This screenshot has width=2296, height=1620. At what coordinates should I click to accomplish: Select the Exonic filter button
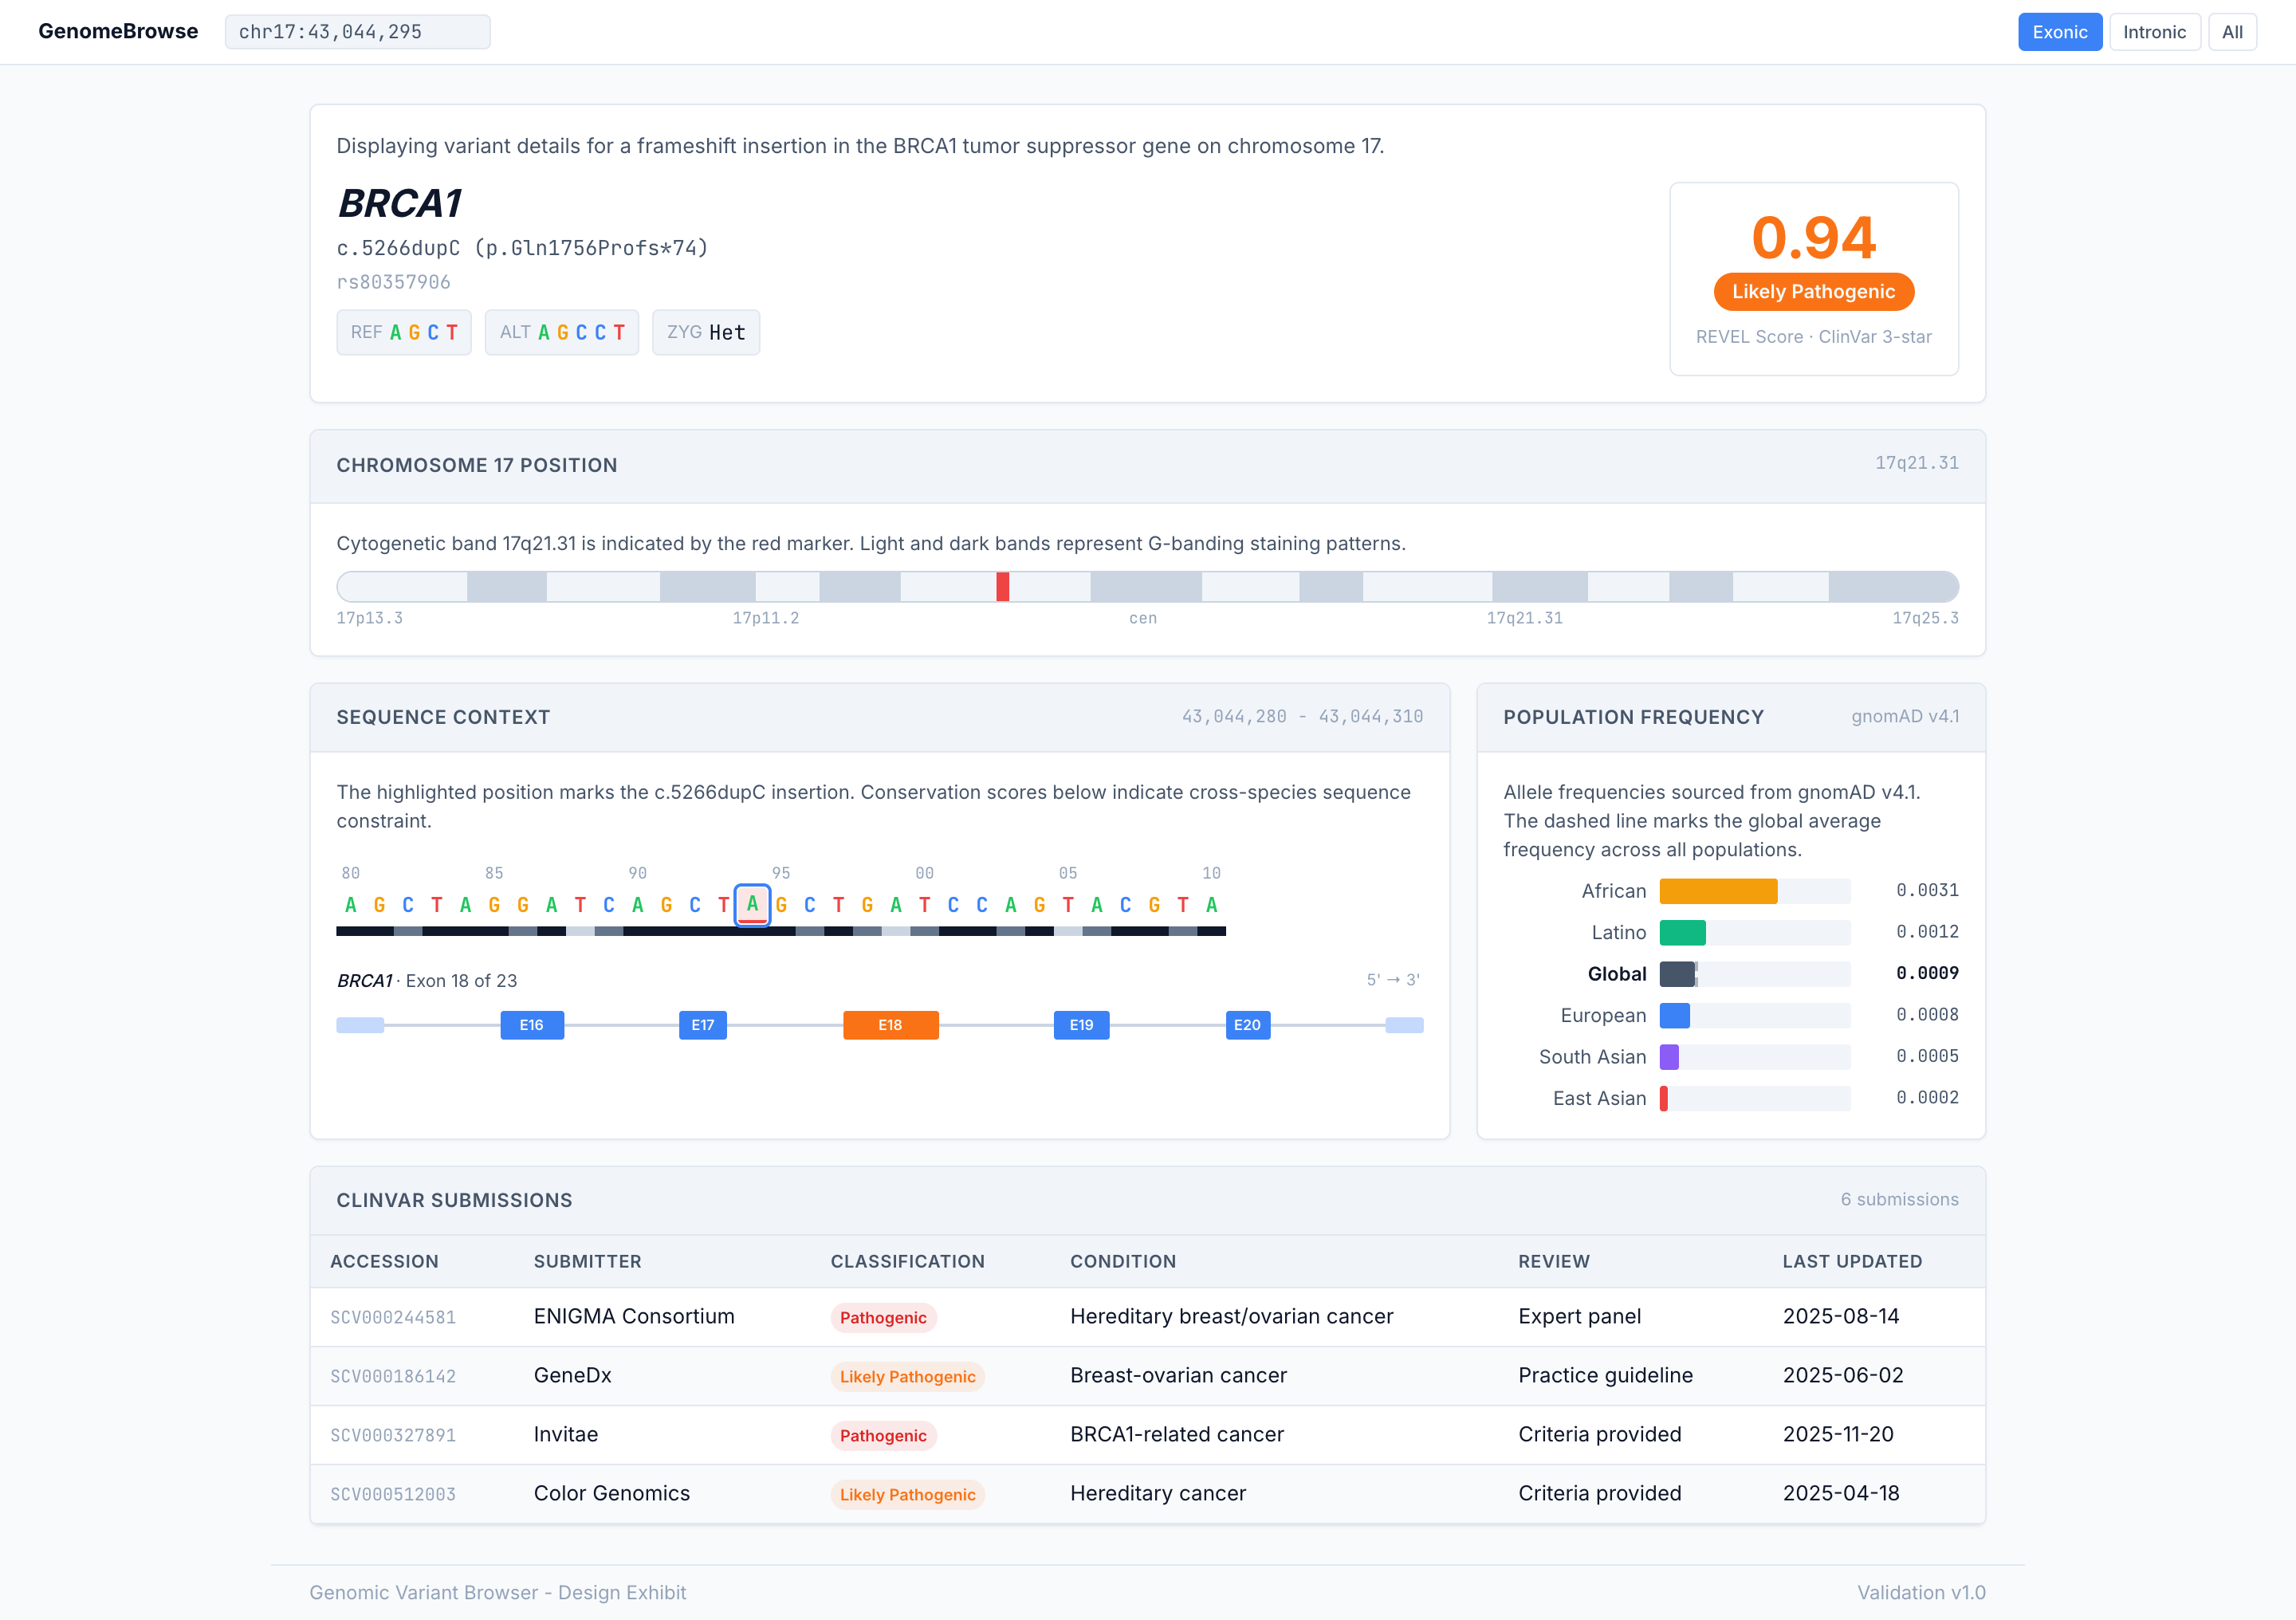pos(2059,32)
